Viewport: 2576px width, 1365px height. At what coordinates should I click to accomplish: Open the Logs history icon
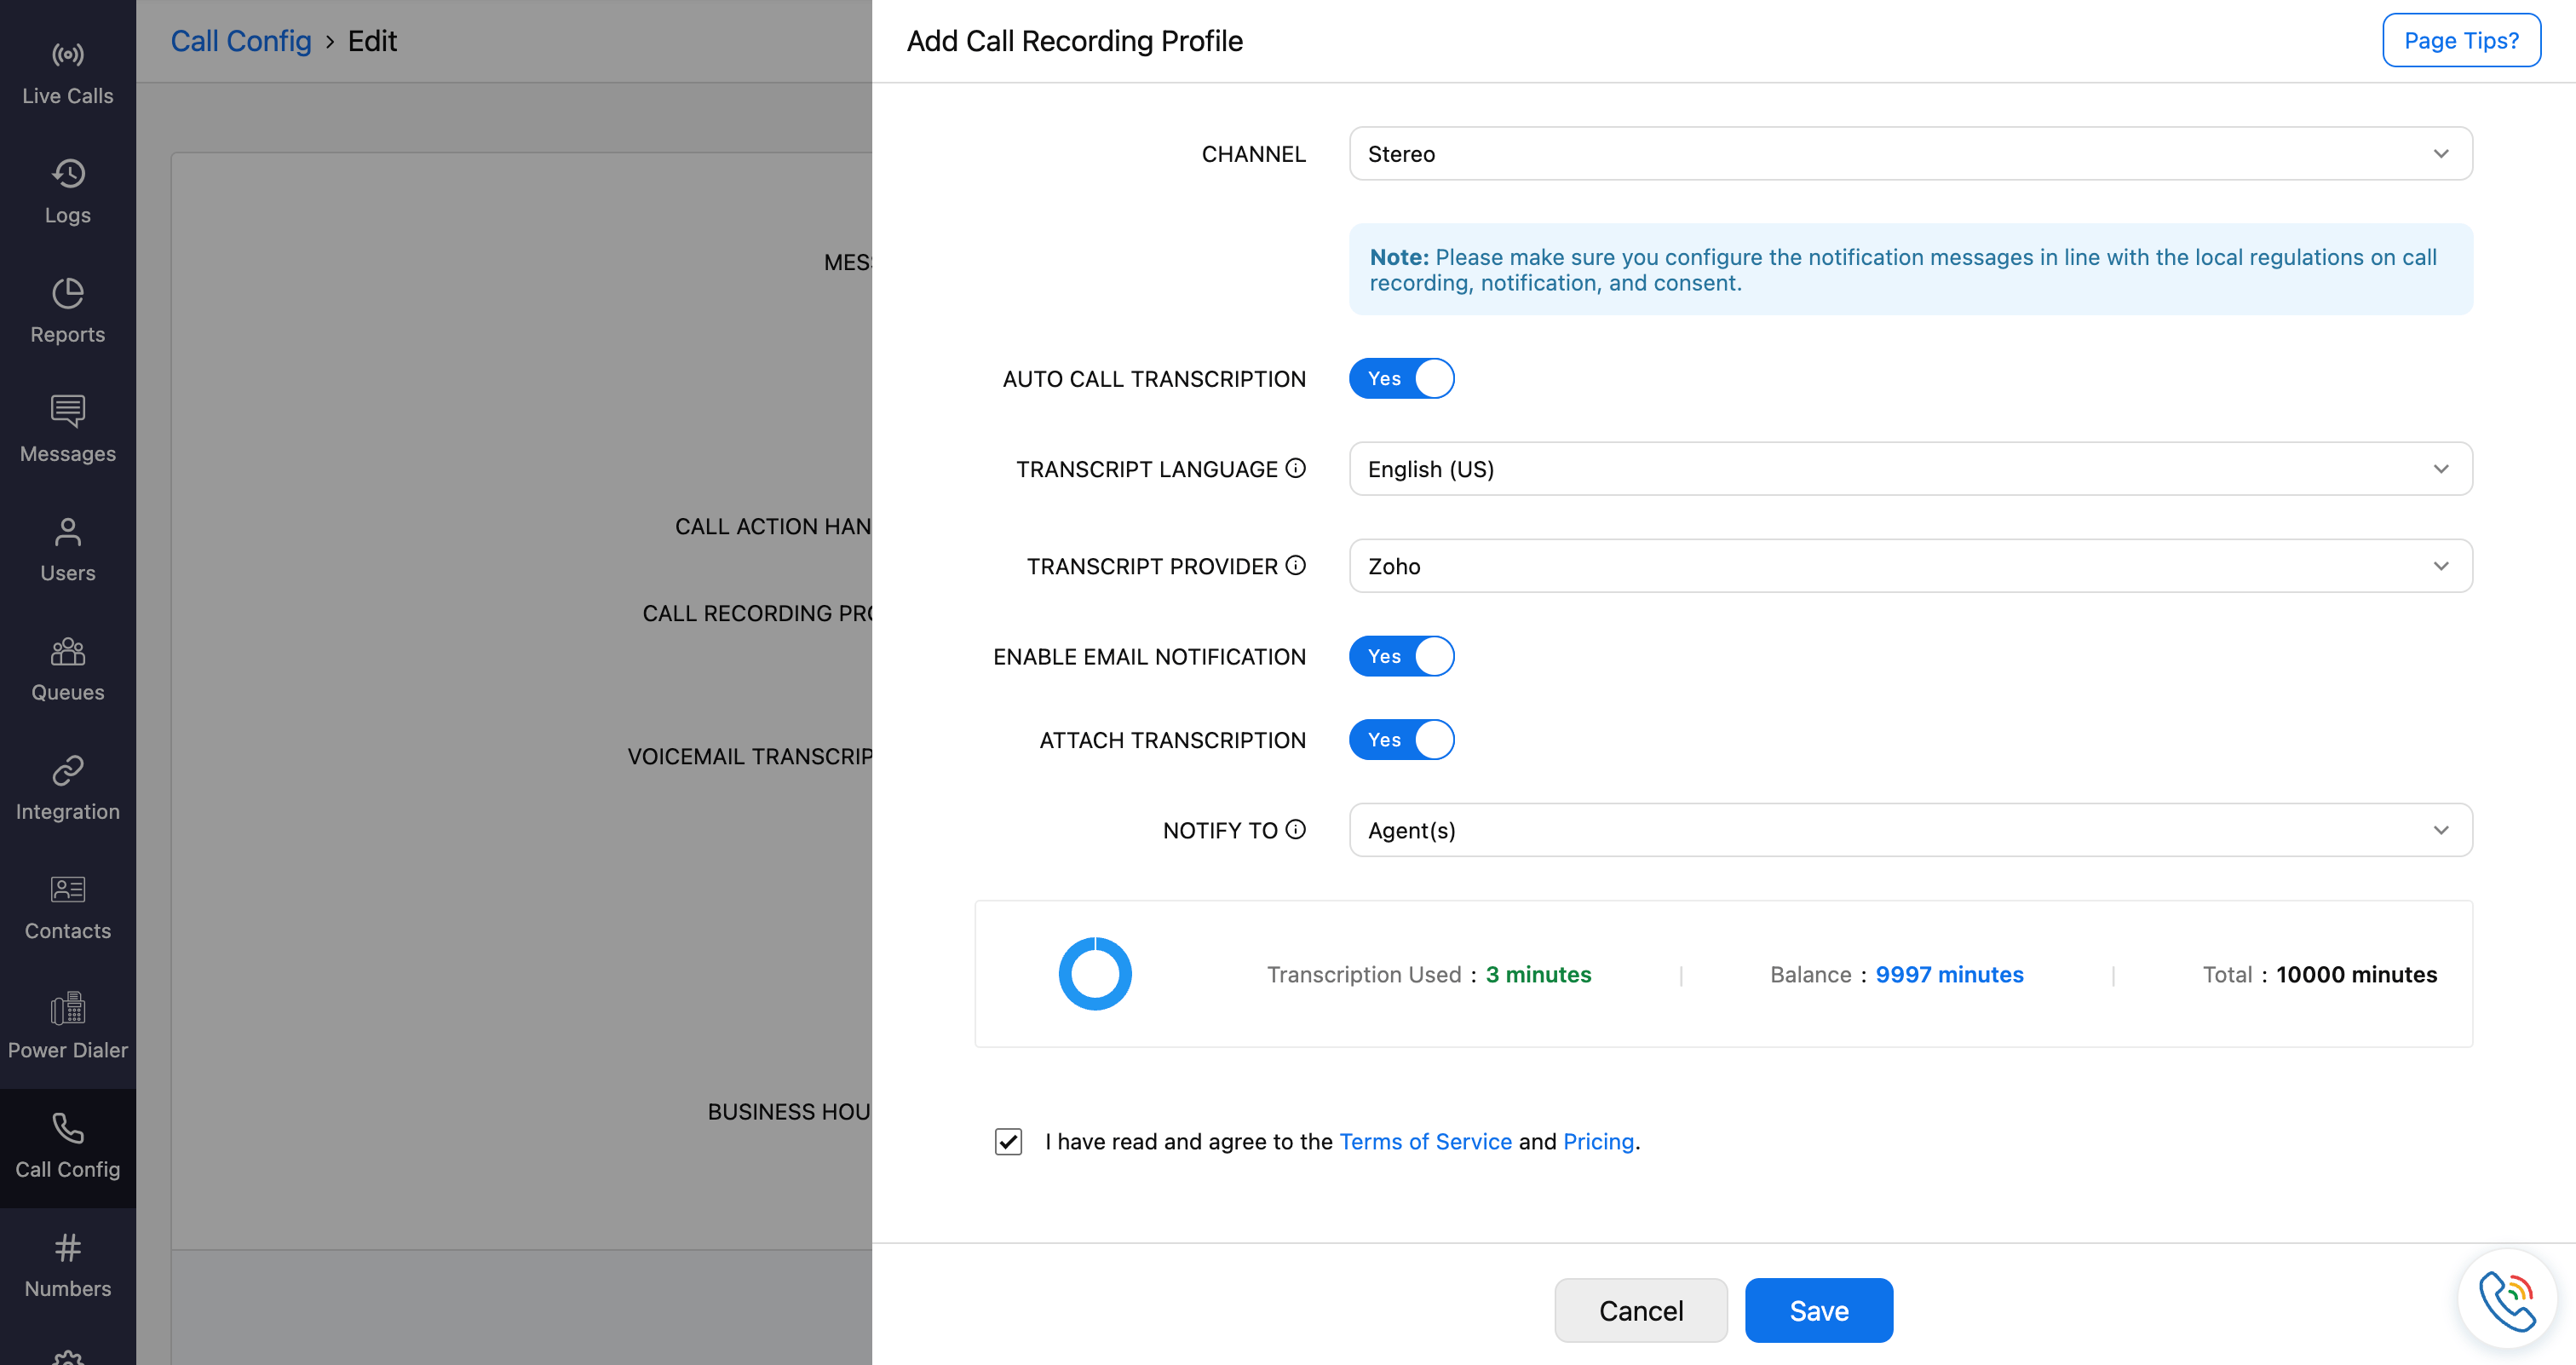click(x=67, y=174)
